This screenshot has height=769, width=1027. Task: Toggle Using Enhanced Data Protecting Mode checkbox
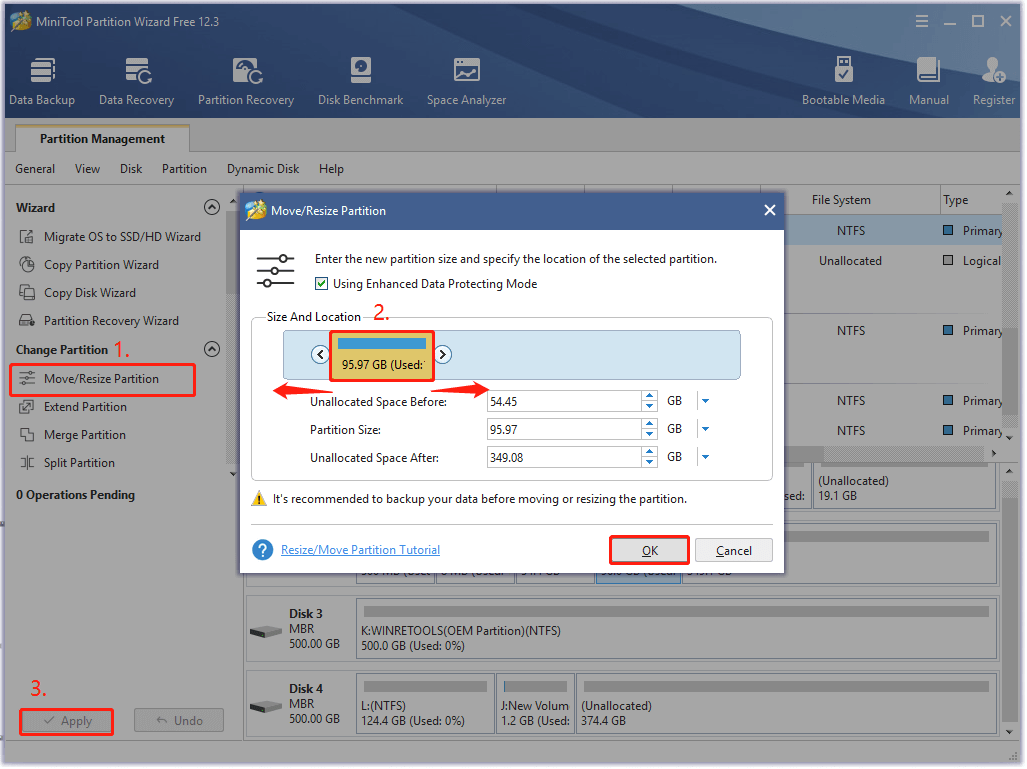point(321,284)
